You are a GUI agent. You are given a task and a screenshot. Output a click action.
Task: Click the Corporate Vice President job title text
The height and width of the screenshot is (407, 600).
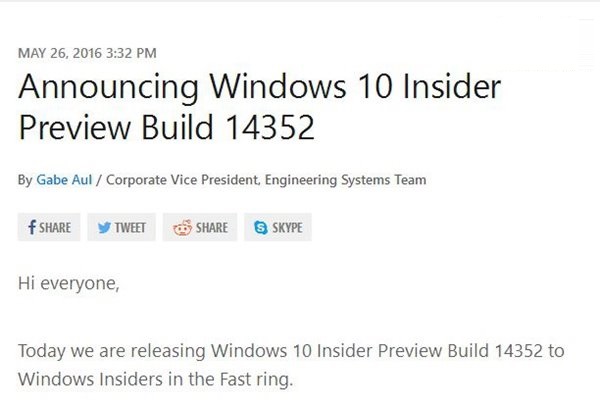click(x=182, y=180)
